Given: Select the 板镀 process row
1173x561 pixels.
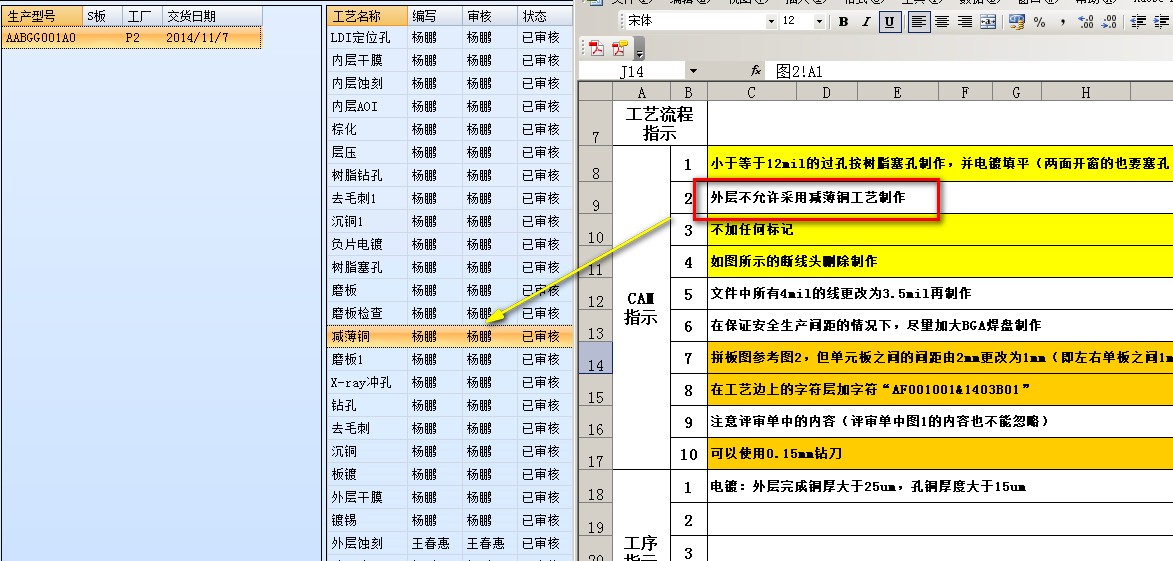Looking at the screenshot, I should pos(451,474).
